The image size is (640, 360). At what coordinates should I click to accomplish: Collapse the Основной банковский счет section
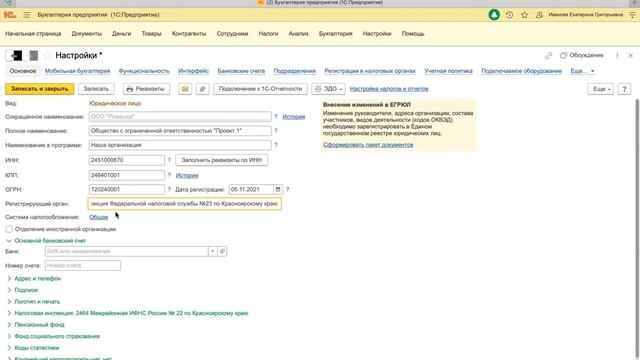click(x=9, y=241)
